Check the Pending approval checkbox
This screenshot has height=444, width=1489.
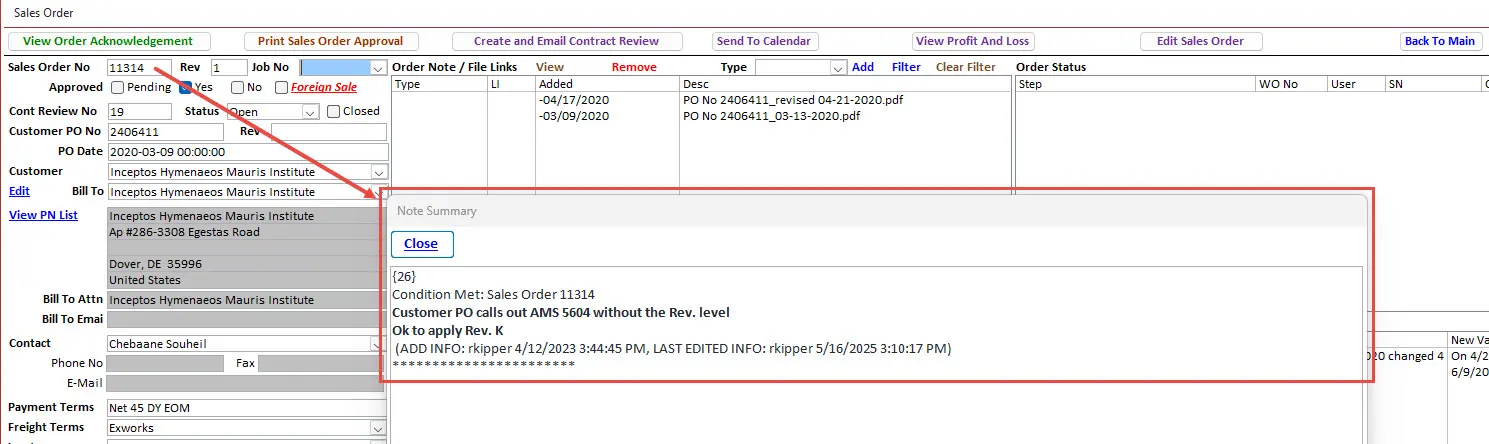pyautogui.click(x=117, y=88)
